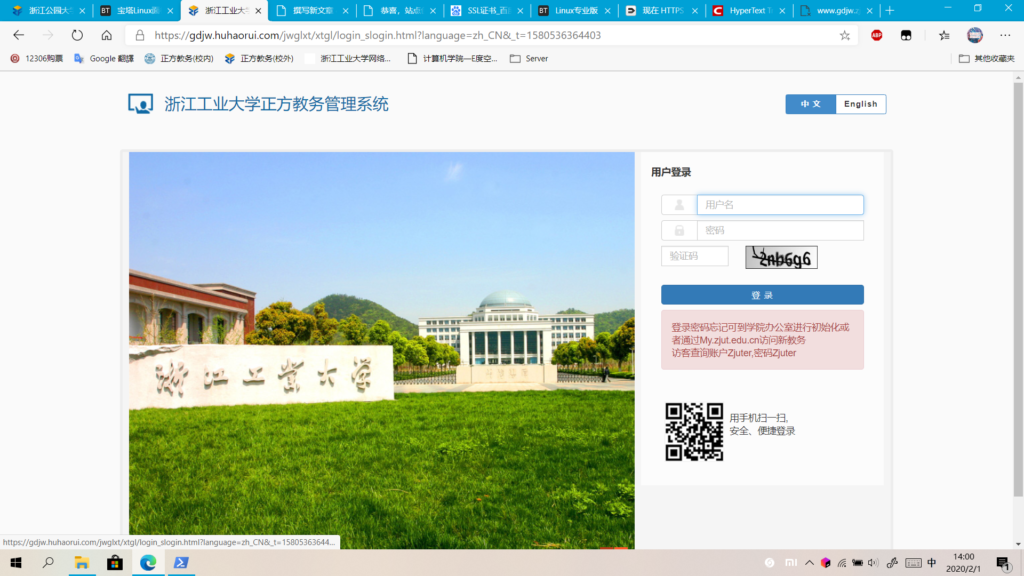
Task: Open the network Wi-Fi tray icon
Action: 842,562
